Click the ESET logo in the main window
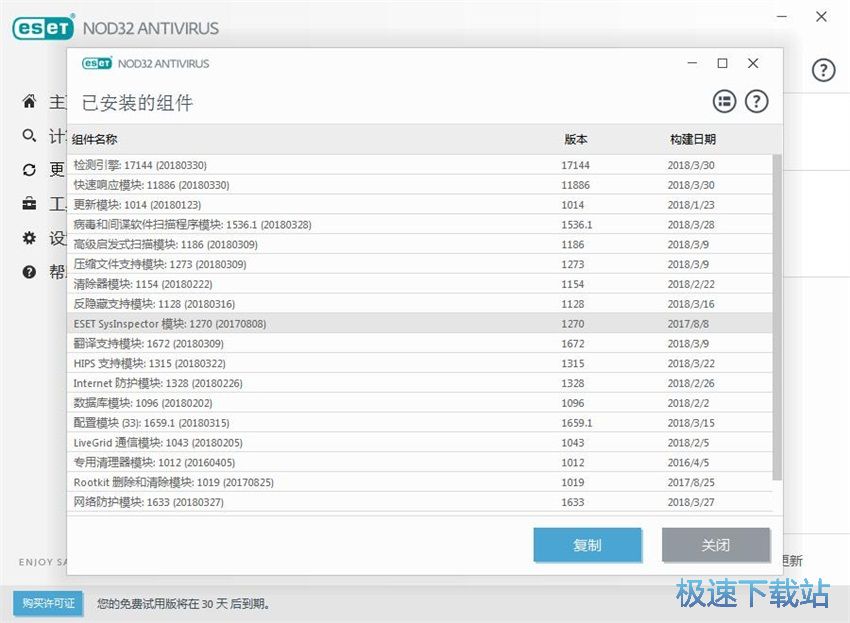The image size is (850, 623). (x=43, y=28)
